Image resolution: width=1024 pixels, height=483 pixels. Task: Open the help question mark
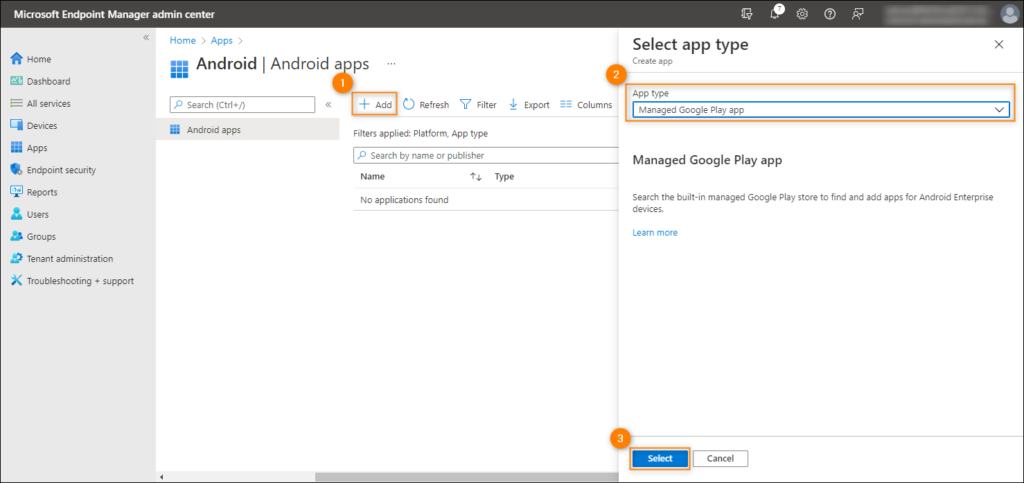pyautogui.click(x=829, y=14)
